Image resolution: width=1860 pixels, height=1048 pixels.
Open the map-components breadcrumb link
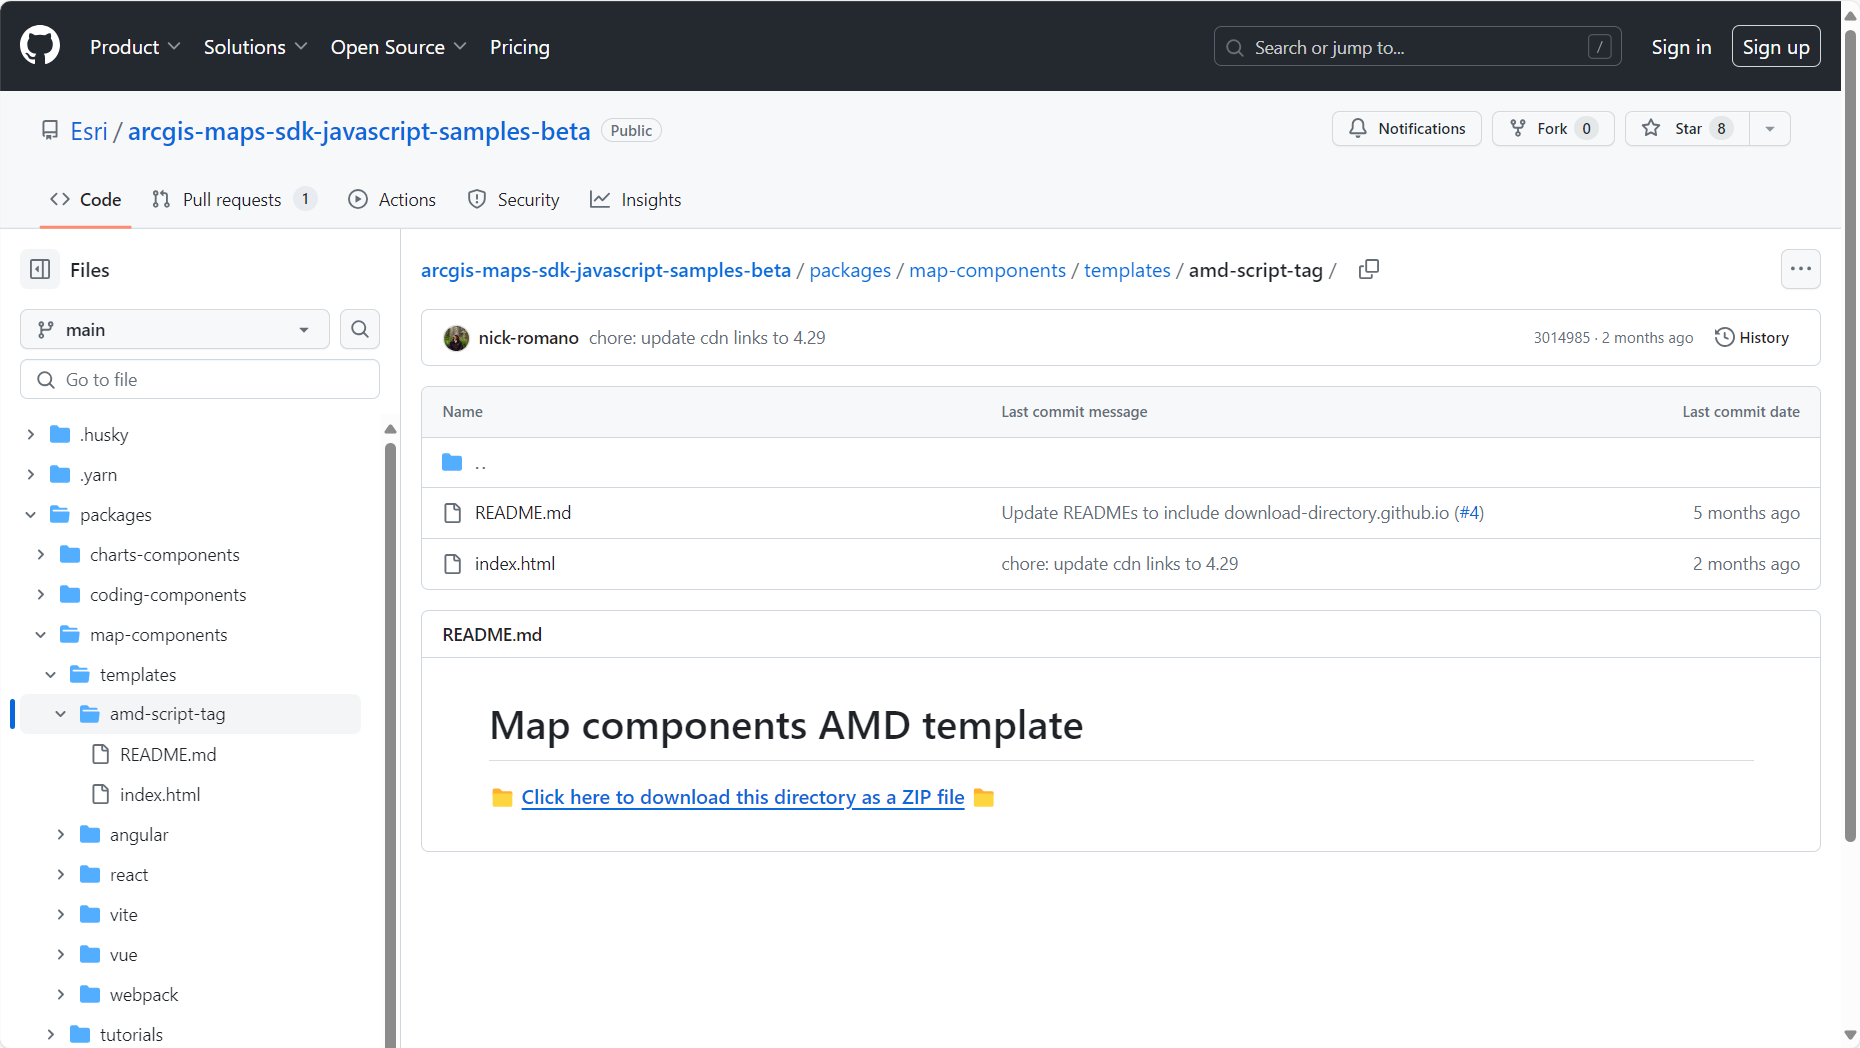coord(987,270)
